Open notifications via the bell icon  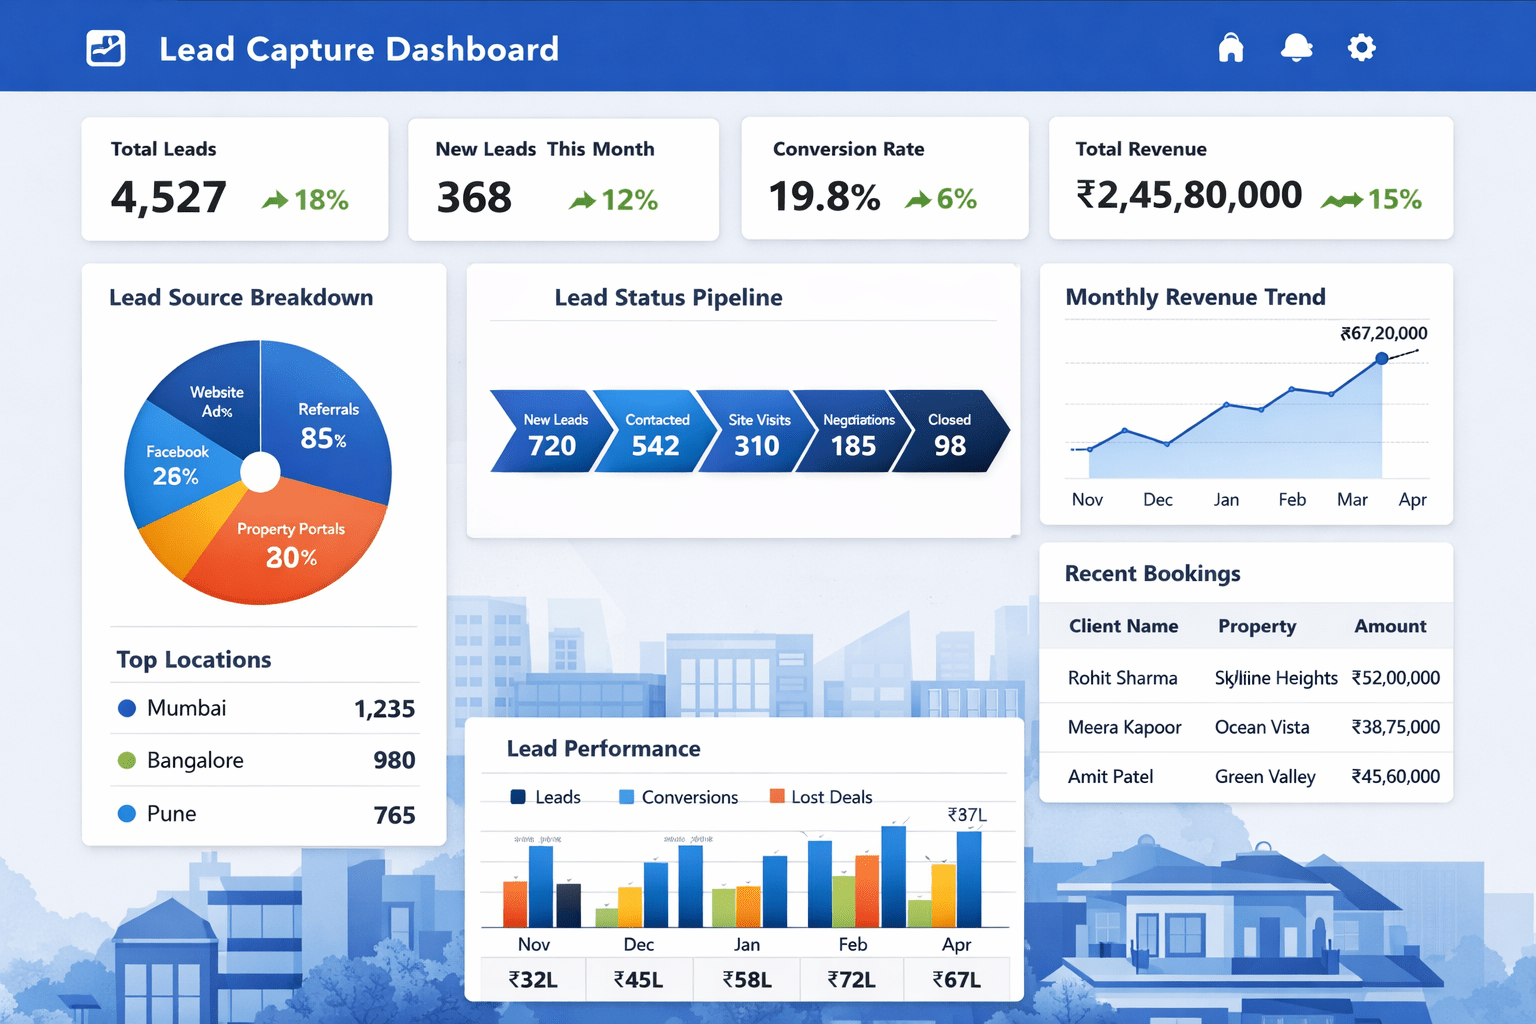(x=1296, y=47)
